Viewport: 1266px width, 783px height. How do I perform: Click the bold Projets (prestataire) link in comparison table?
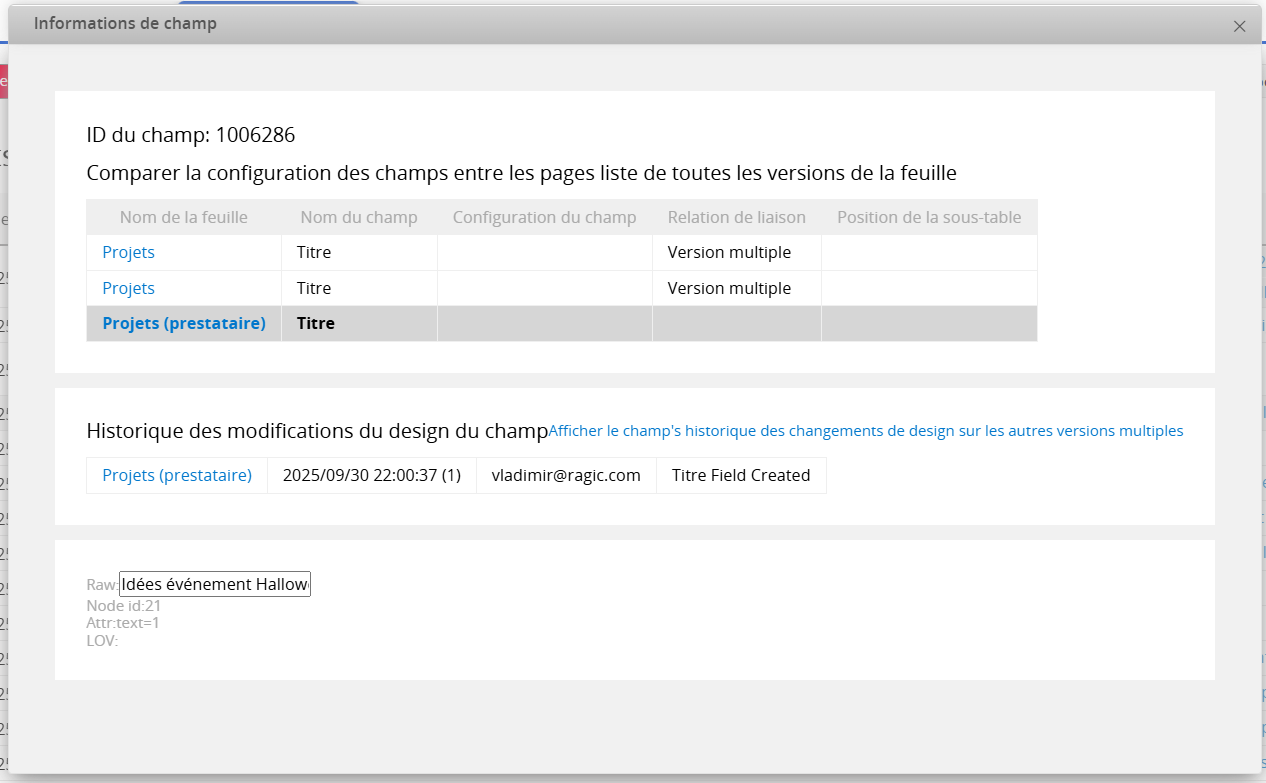pos(184,323)
